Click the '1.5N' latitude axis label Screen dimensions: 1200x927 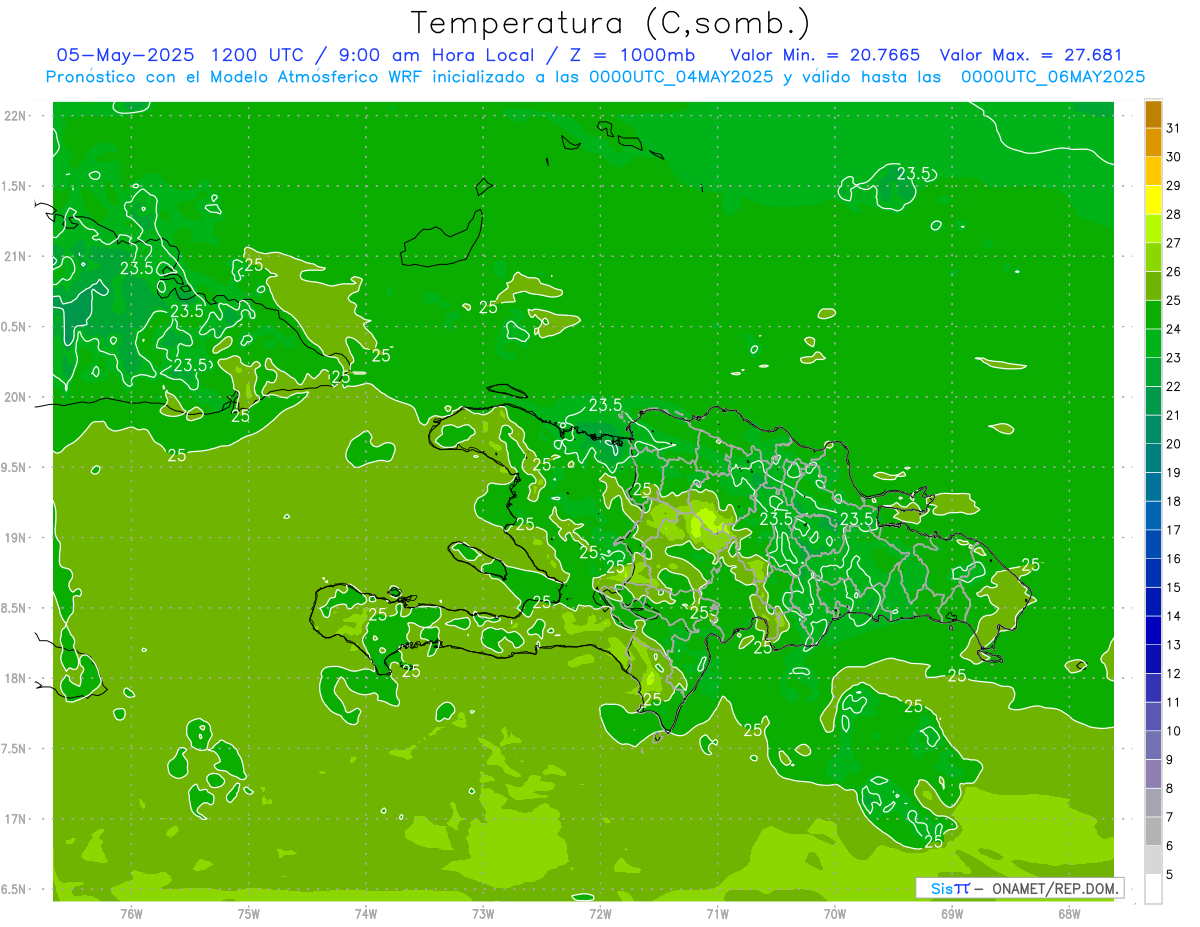pyautogui.click(x=15, y=186)
